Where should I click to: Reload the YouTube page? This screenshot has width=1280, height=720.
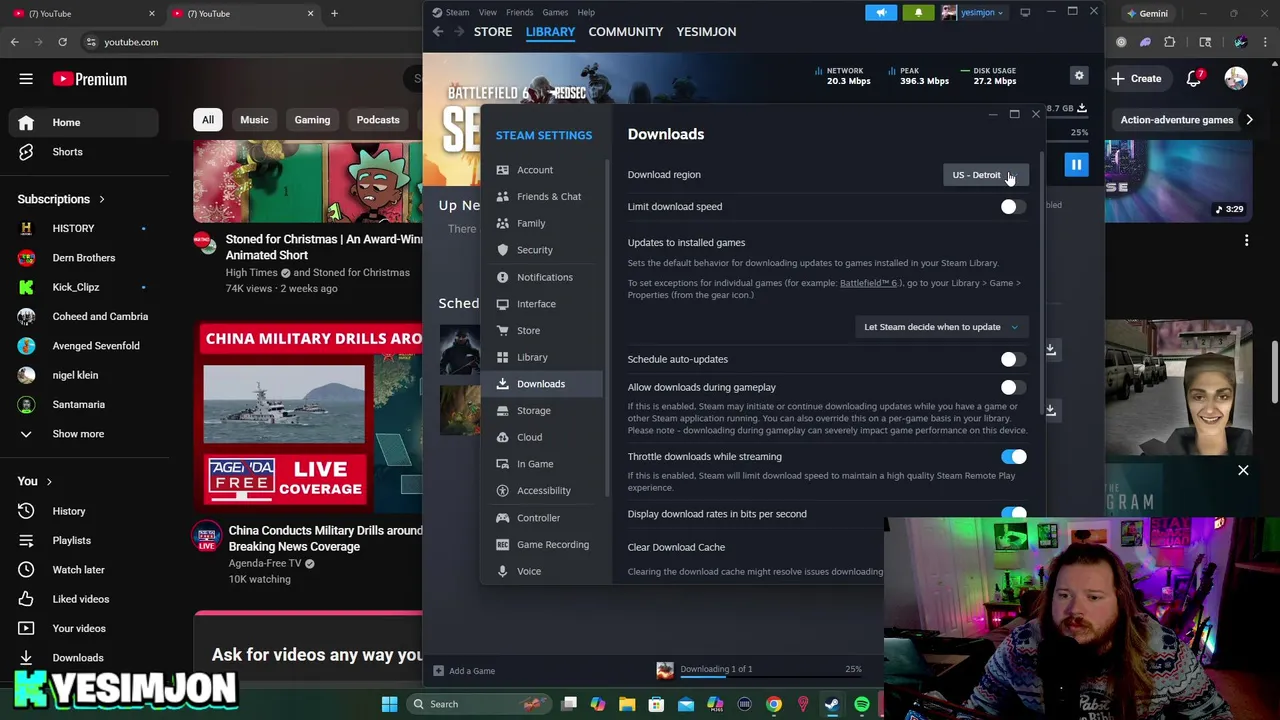(62, 42)
